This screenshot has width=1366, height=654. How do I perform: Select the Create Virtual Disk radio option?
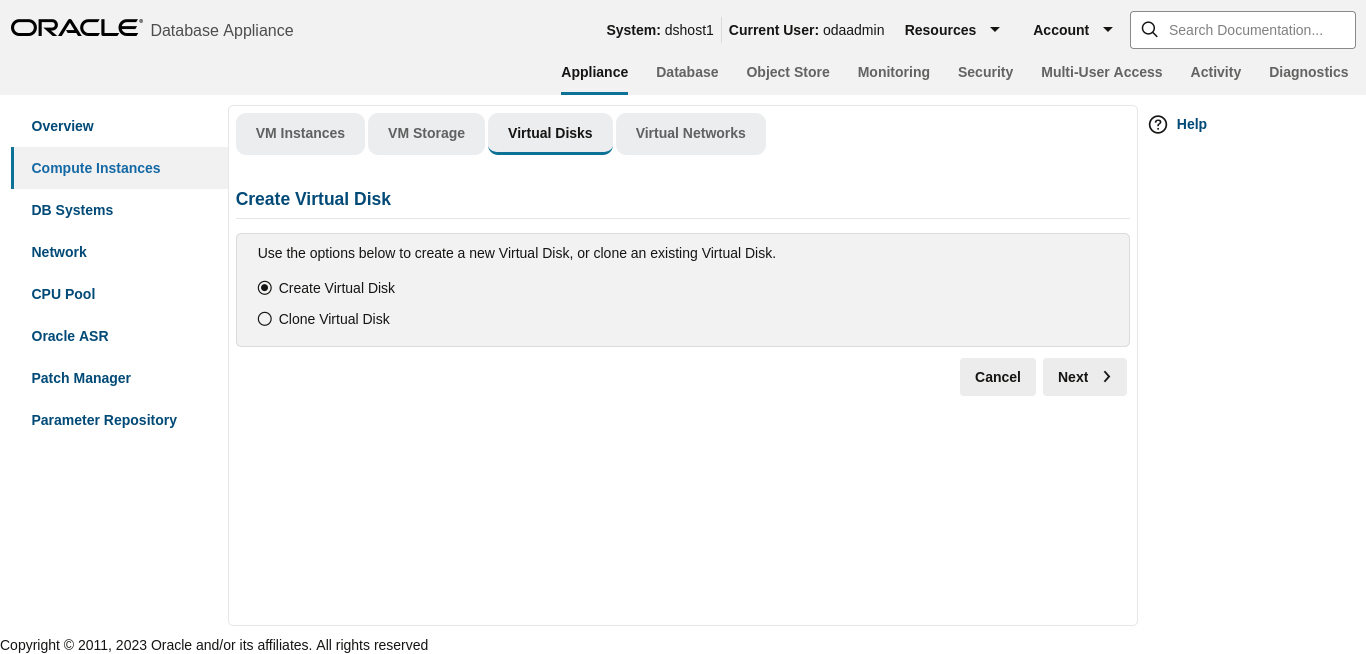[x=264, y=287]
